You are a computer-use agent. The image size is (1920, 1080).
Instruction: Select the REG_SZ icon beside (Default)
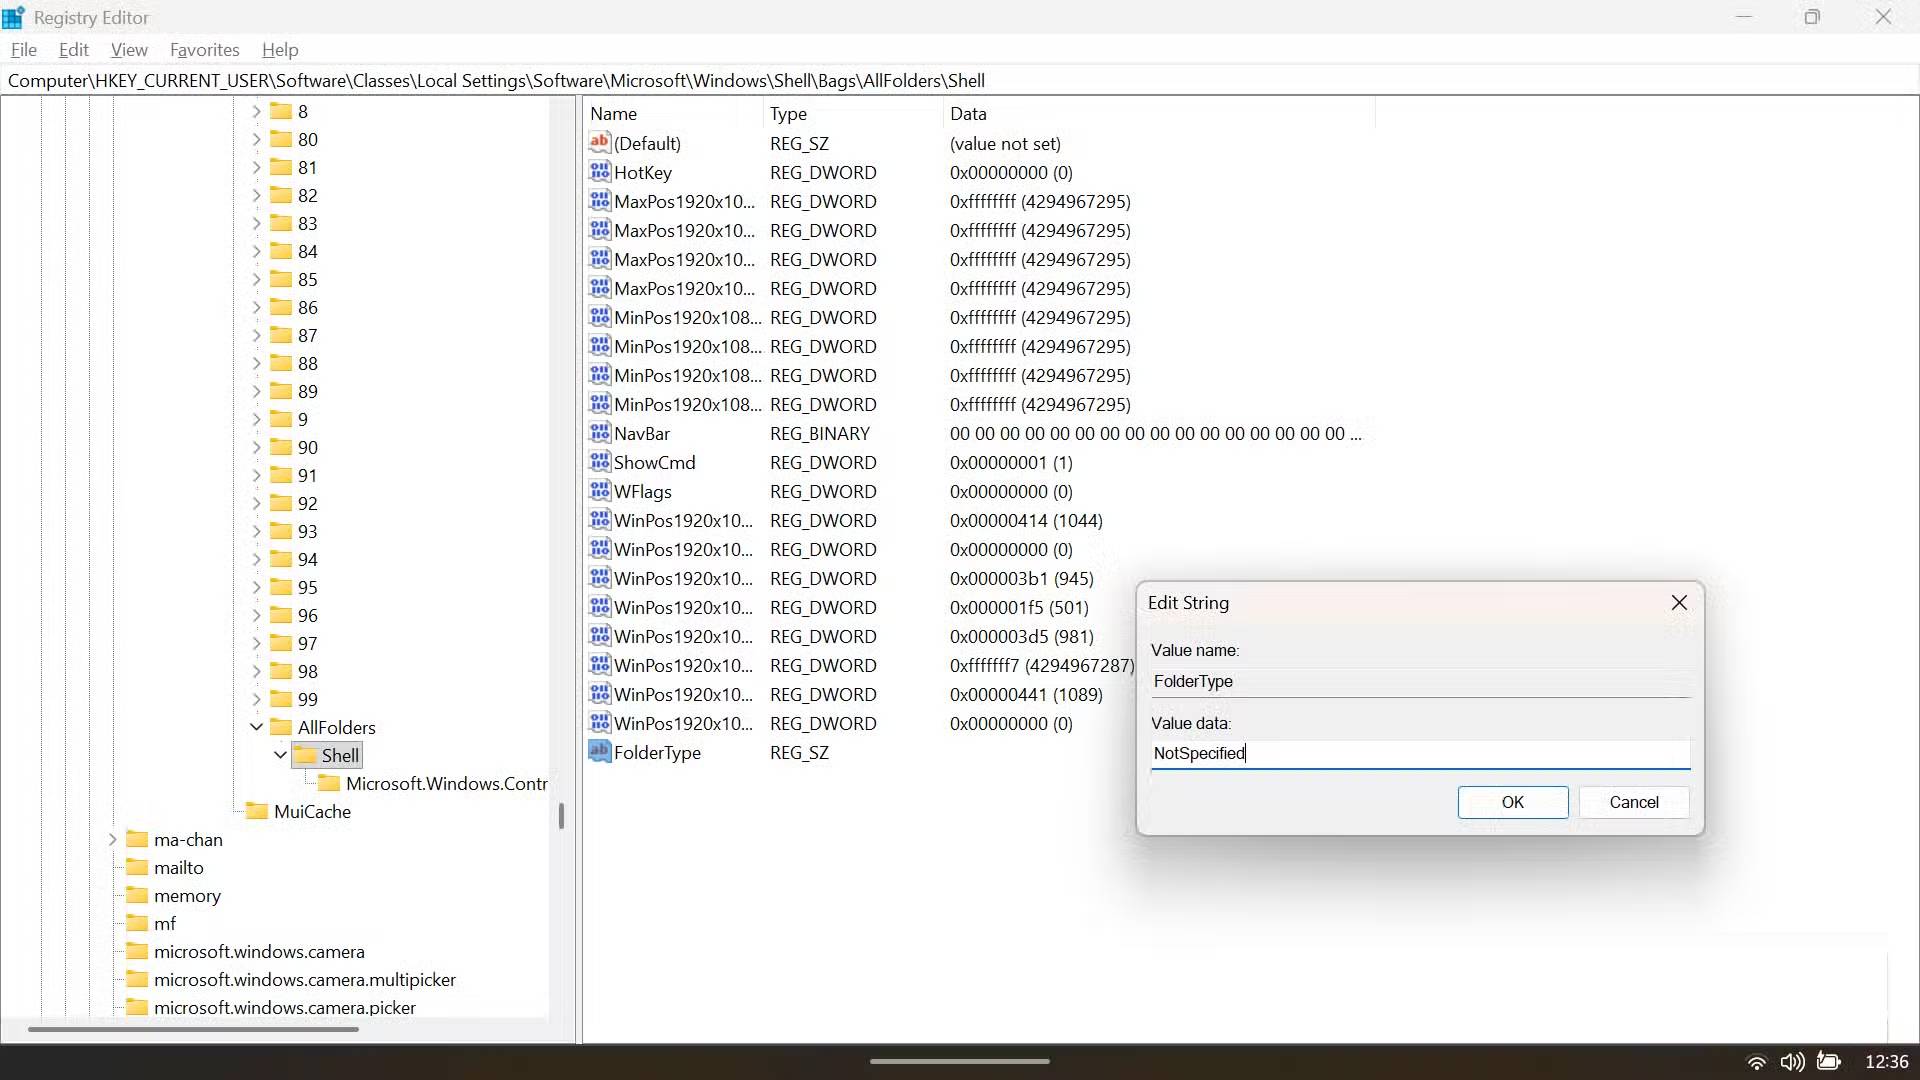tap(598, 143)
